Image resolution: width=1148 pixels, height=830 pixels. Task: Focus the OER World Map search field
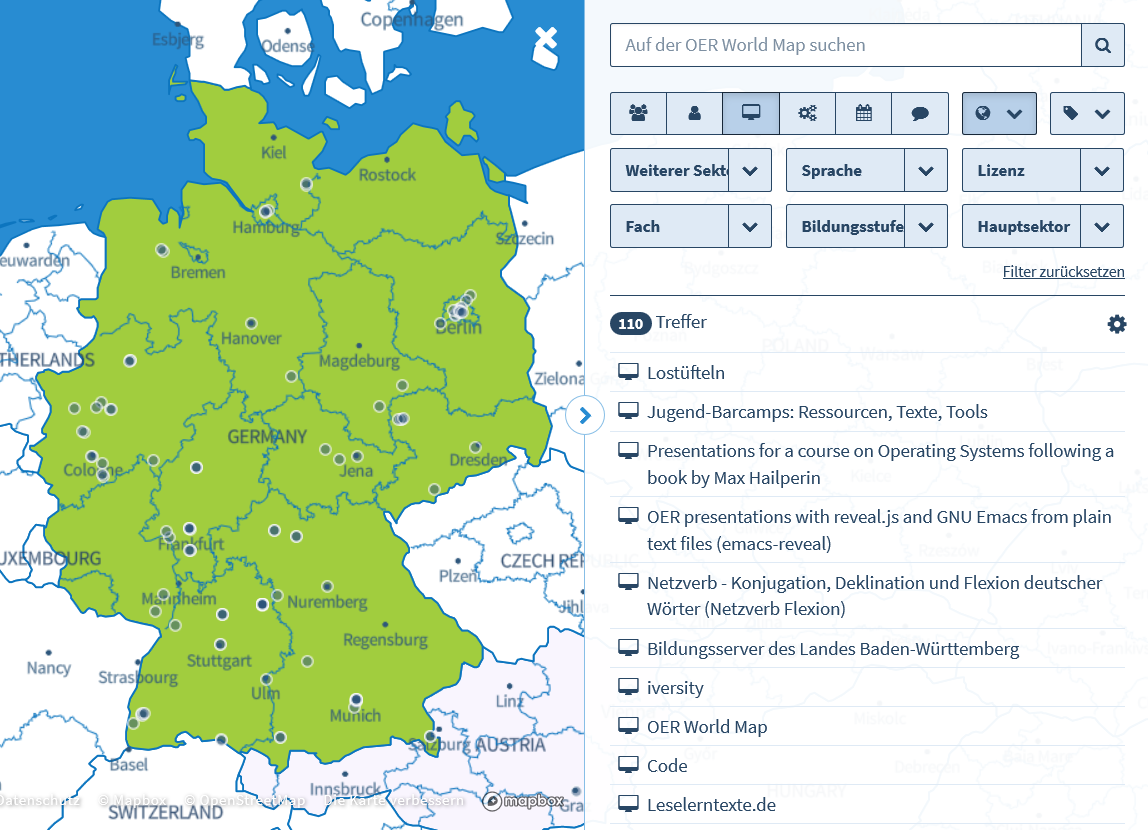tap(846, 45)
